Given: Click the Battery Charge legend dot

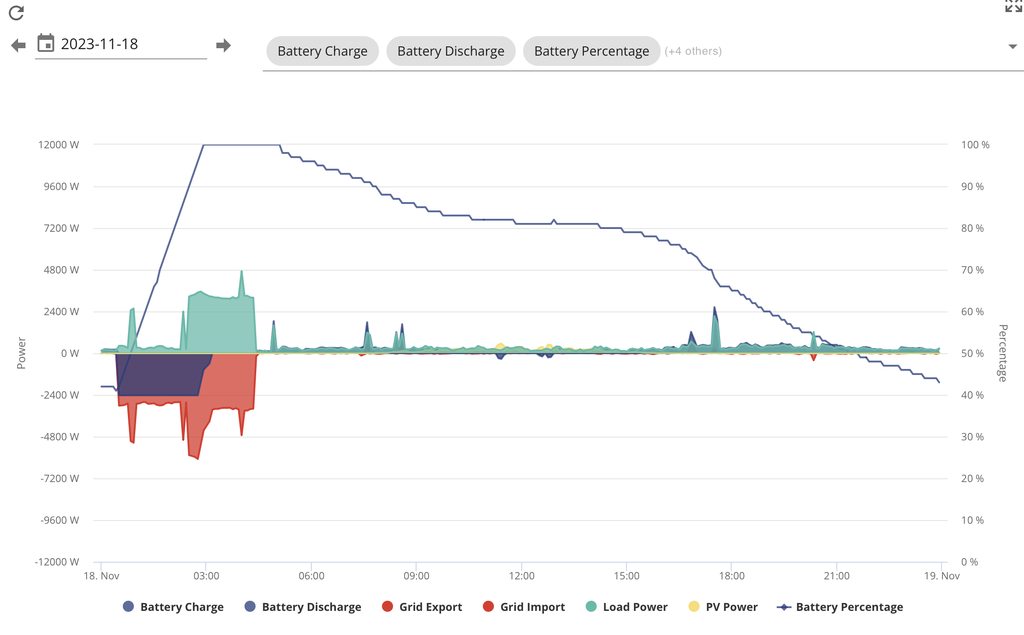Looking at the screenshot, I should (128, 607).
